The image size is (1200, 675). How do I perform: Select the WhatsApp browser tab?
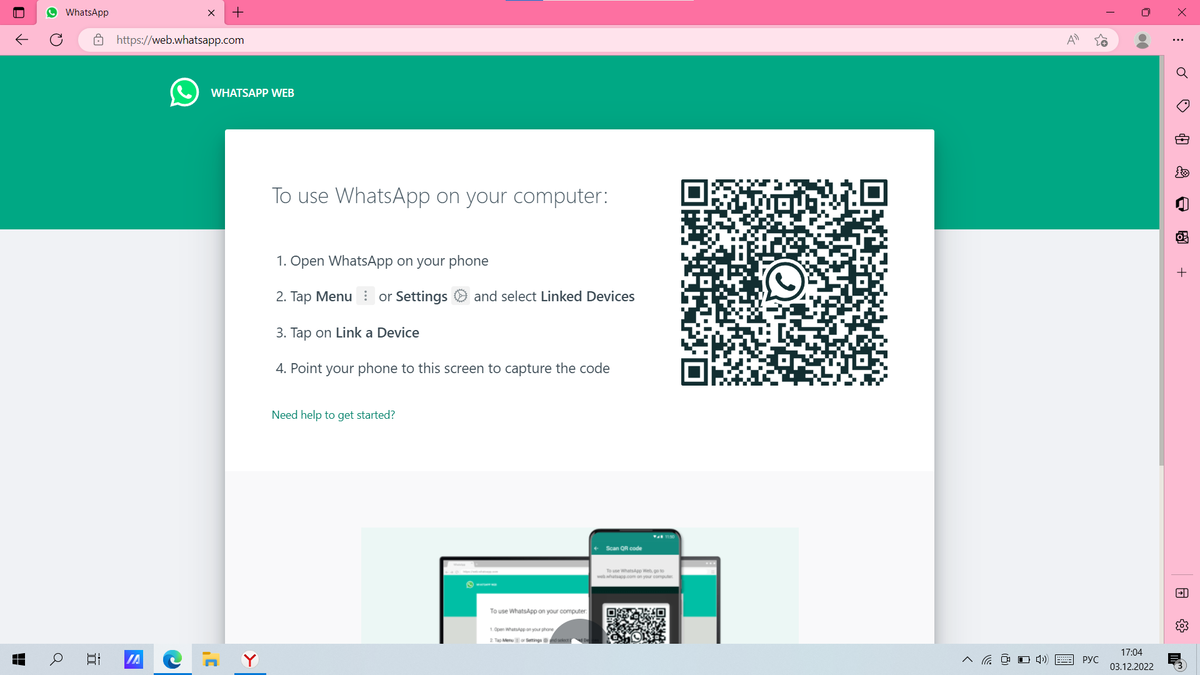(x=130, y=13)
